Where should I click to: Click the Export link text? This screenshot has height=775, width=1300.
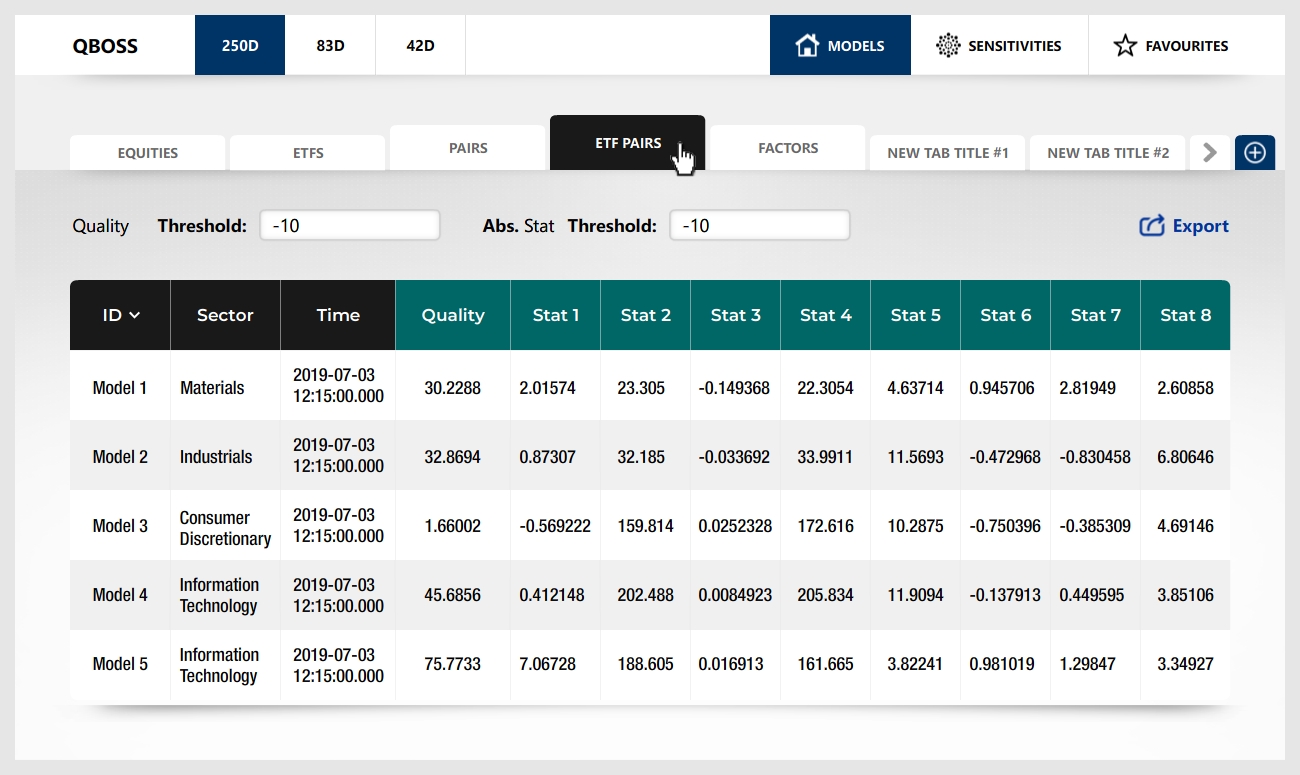tap(1200, 226)
